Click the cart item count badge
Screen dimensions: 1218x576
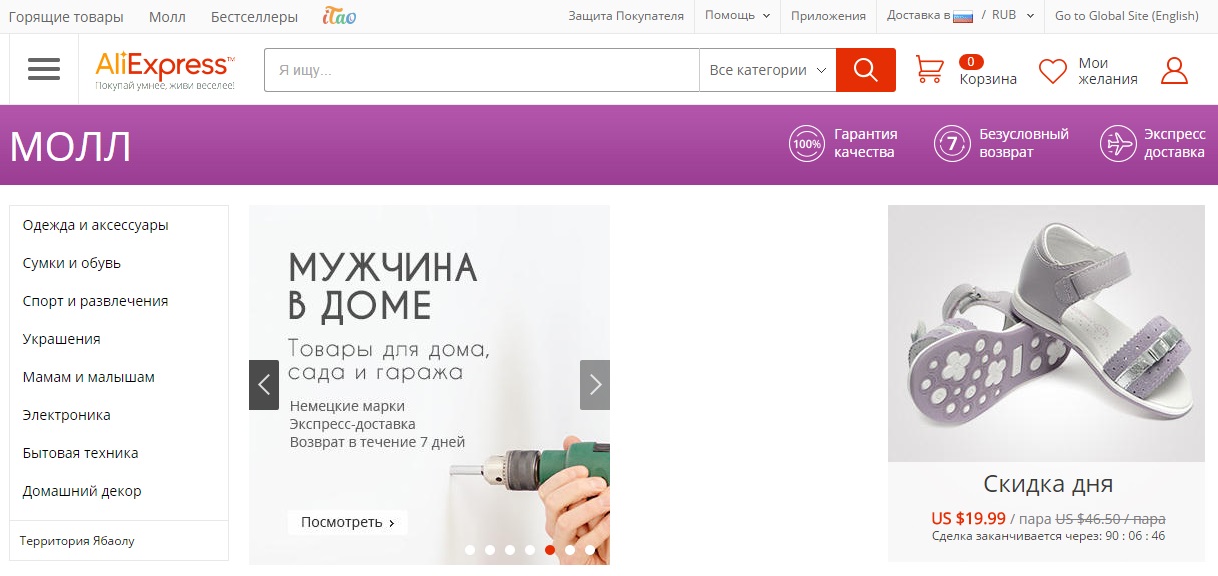coord(971,62)
